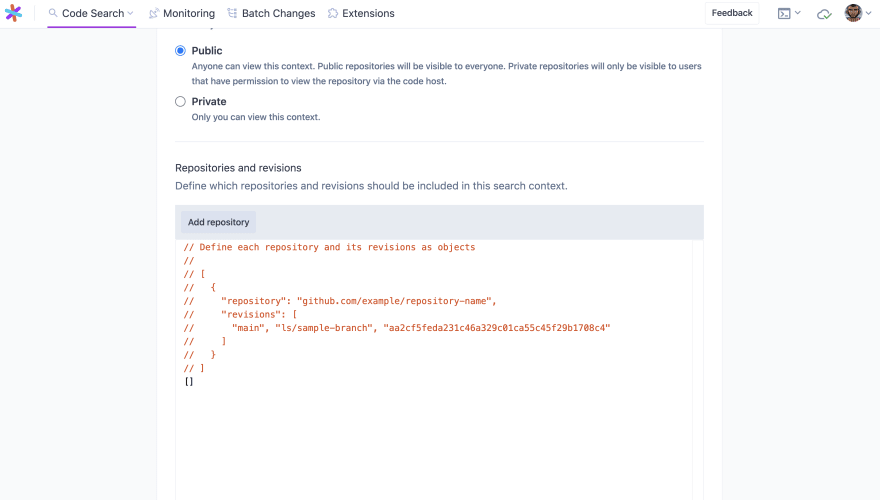This screenshot has width=880, height=500.
Task: Click the "Only you can view this context." text
Action: 256,117
